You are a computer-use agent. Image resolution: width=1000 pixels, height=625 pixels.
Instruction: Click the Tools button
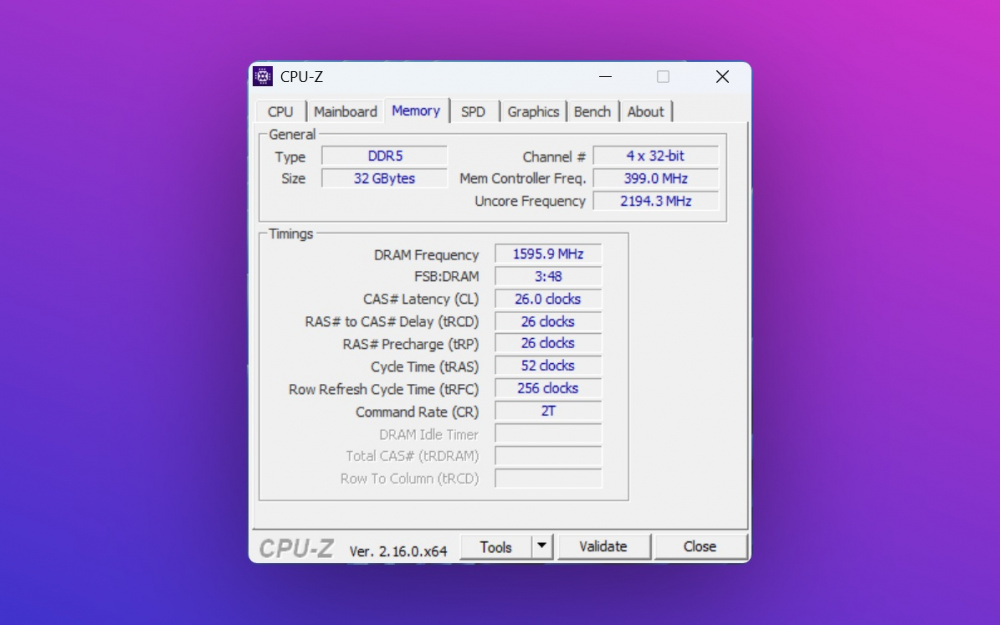(x=496, y=547)
